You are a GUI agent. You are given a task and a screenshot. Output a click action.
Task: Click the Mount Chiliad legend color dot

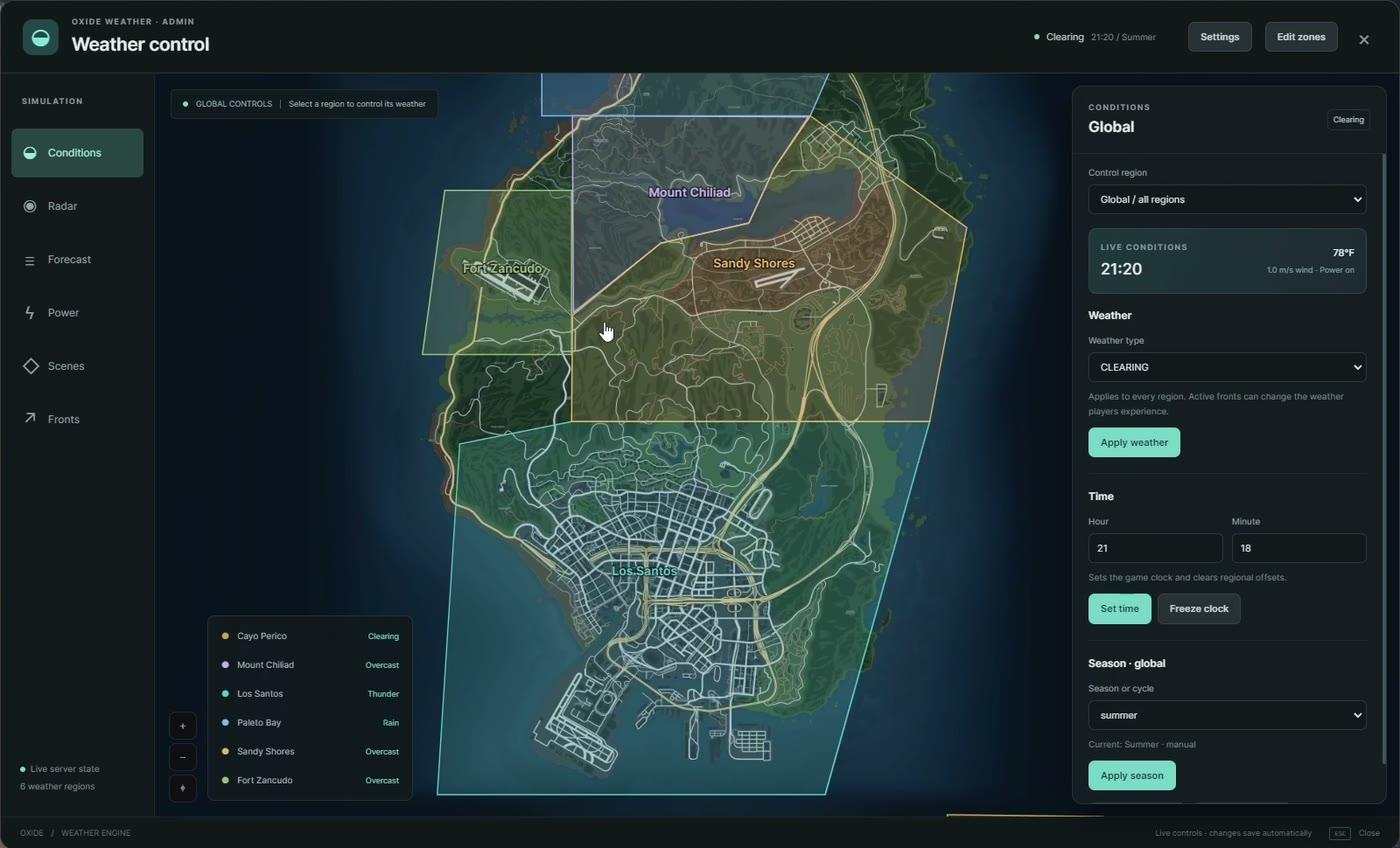pyautogui.click(x=225, y=665)
